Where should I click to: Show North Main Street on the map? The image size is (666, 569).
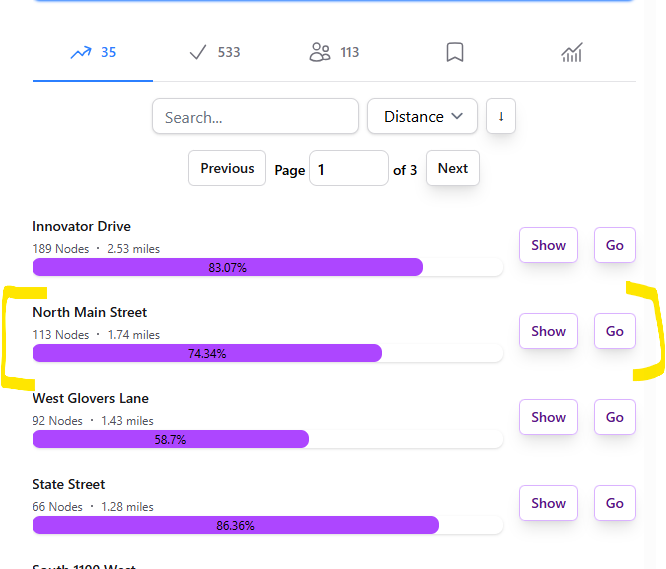[548, 332]
